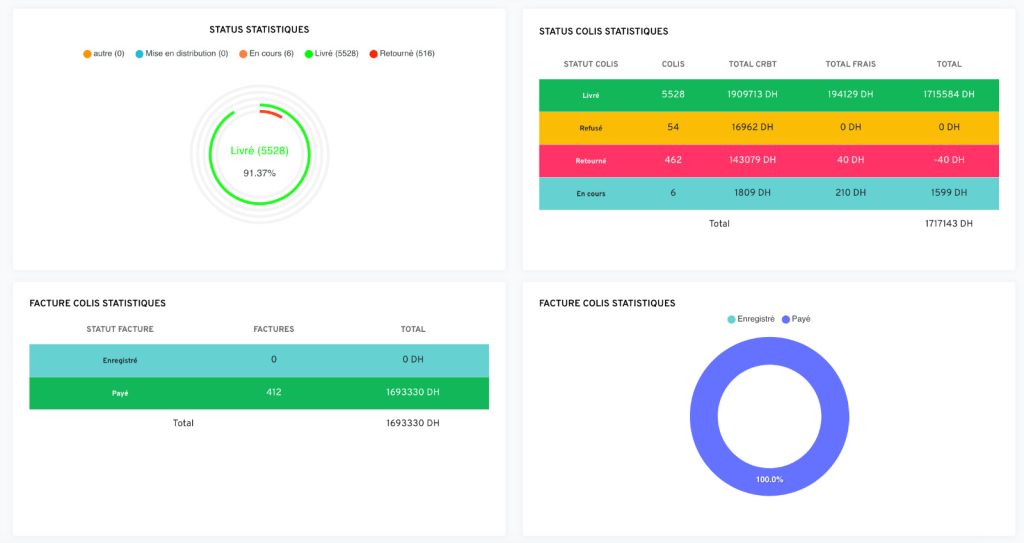Click the green Livré arc in radial chart
Image resolution: width=1024 pixels, height=543 pixels.
tap(259, 203)
